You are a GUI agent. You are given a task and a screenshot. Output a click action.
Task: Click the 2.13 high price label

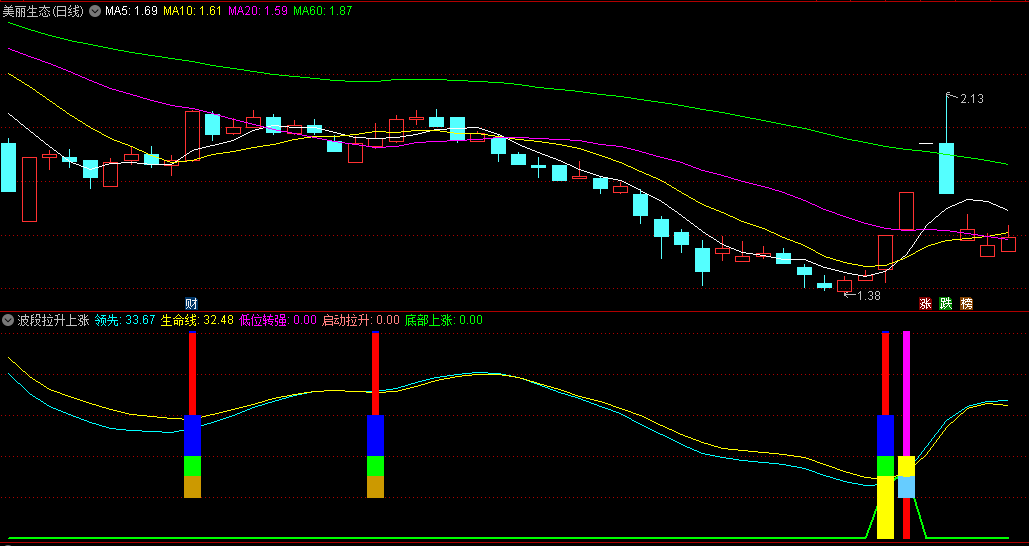click(x=972, y=99)
